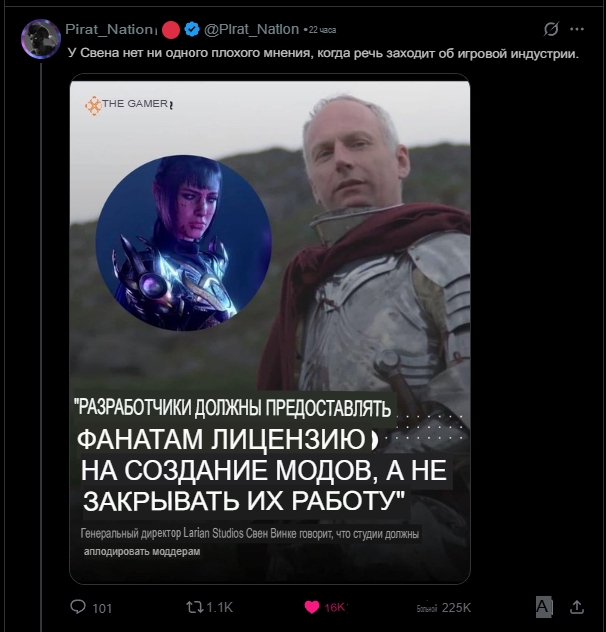Open the @Pirat_Nation handle link
Viewport: 606px width, 632px height.
click(x=252, y=29)
